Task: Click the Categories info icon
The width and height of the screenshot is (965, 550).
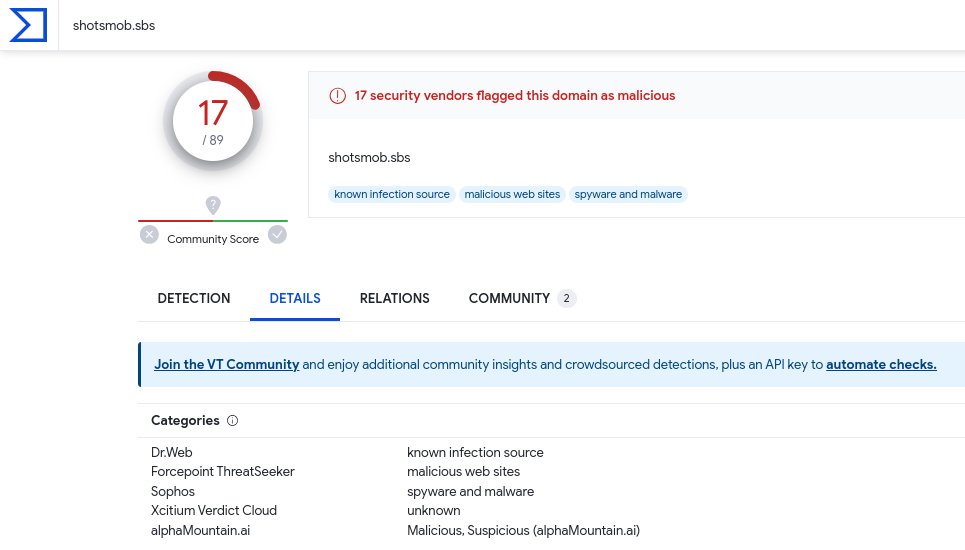Action: click(x=233, y=421)
